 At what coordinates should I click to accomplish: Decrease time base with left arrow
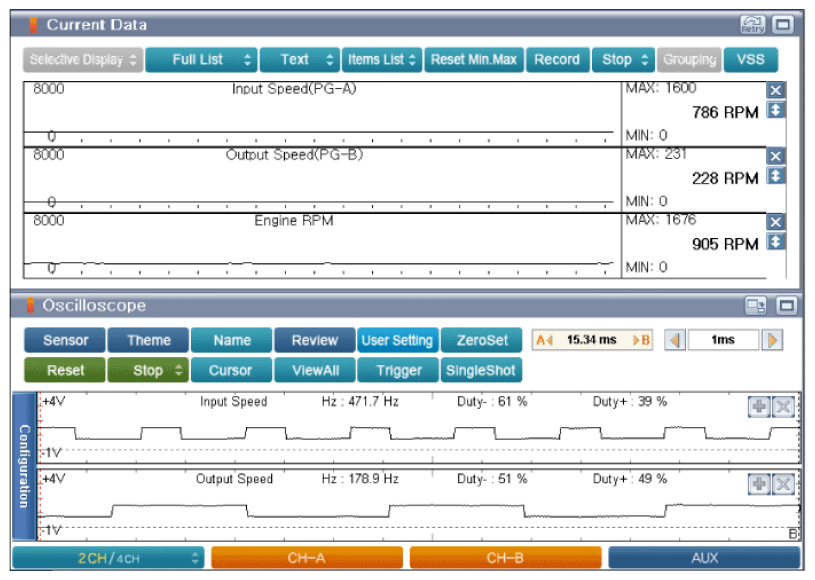point(675,340)
